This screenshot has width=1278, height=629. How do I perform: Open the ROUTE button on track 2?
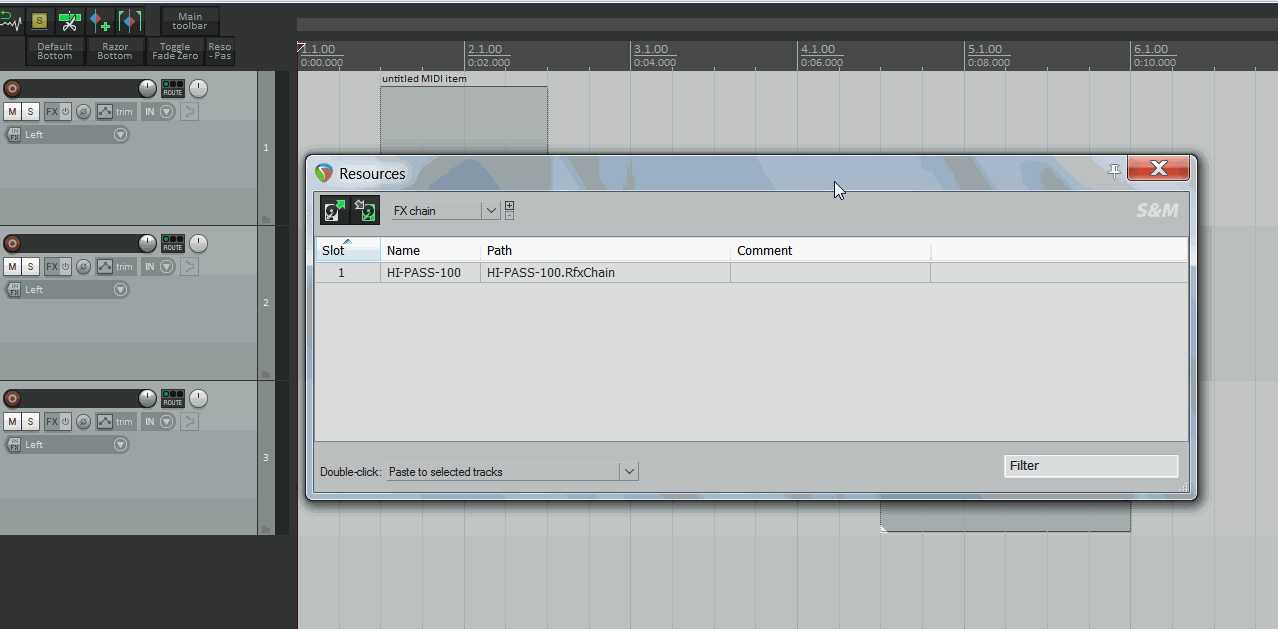pos(173,243)
